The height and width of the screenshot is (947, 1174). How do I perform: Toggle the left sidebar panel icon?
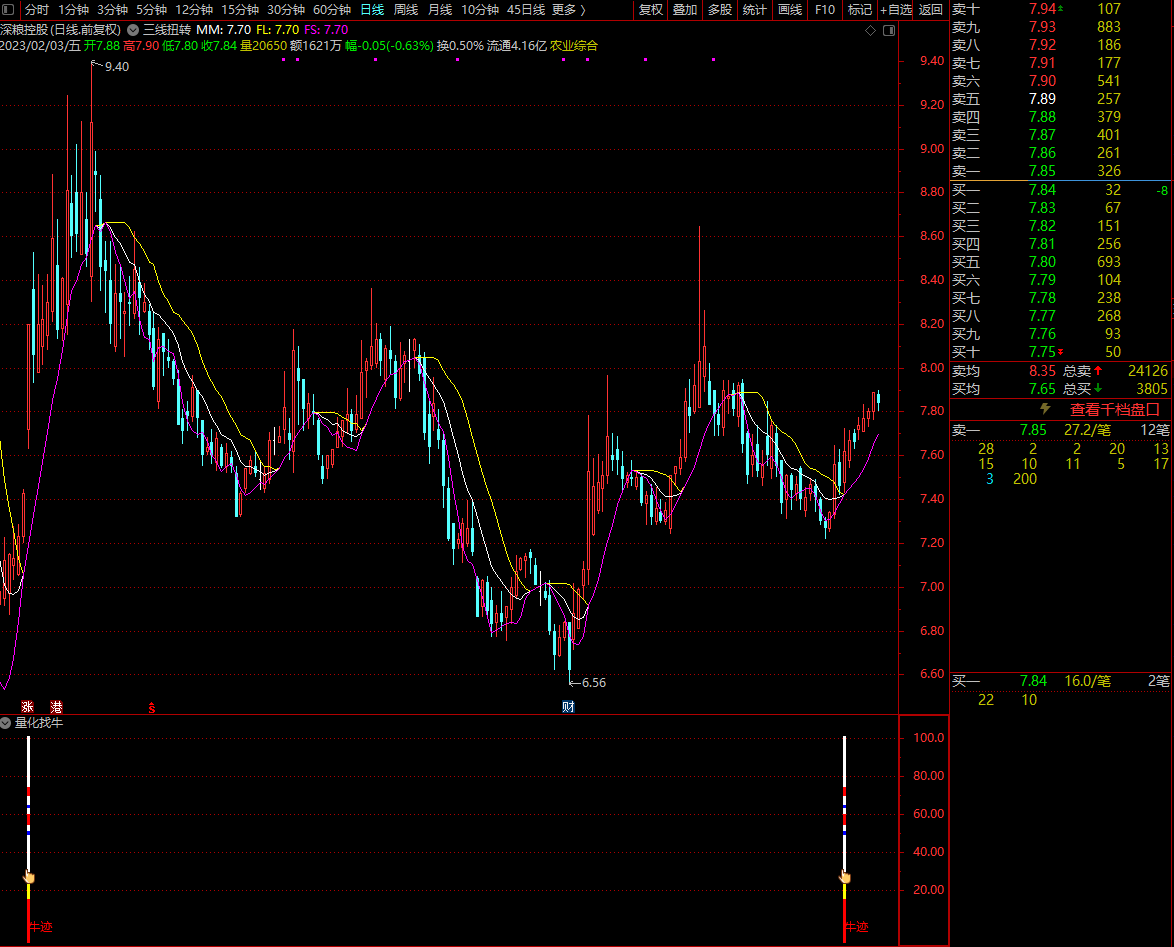coord(8,9)
